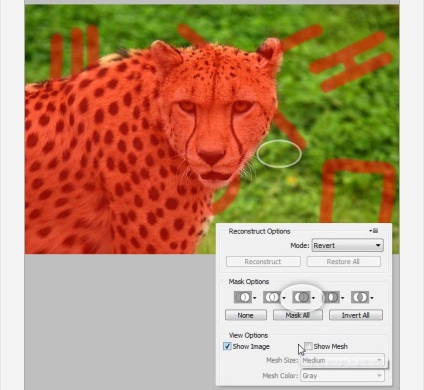The width and height of the screenshot is (424, 390).
Task: Expand the Mesh Color dropdown showing Gray
Action: click(343, 376)
